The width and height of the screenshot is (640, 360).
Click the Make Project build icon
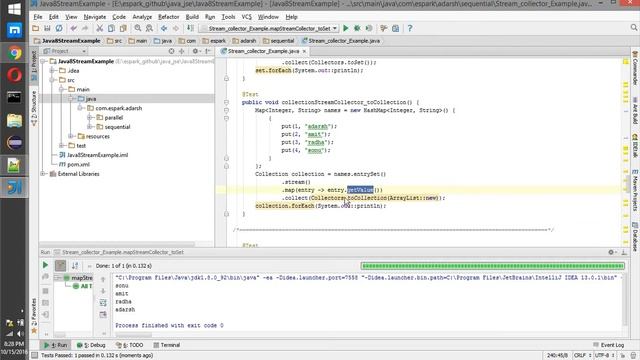[x=190, y=28]
